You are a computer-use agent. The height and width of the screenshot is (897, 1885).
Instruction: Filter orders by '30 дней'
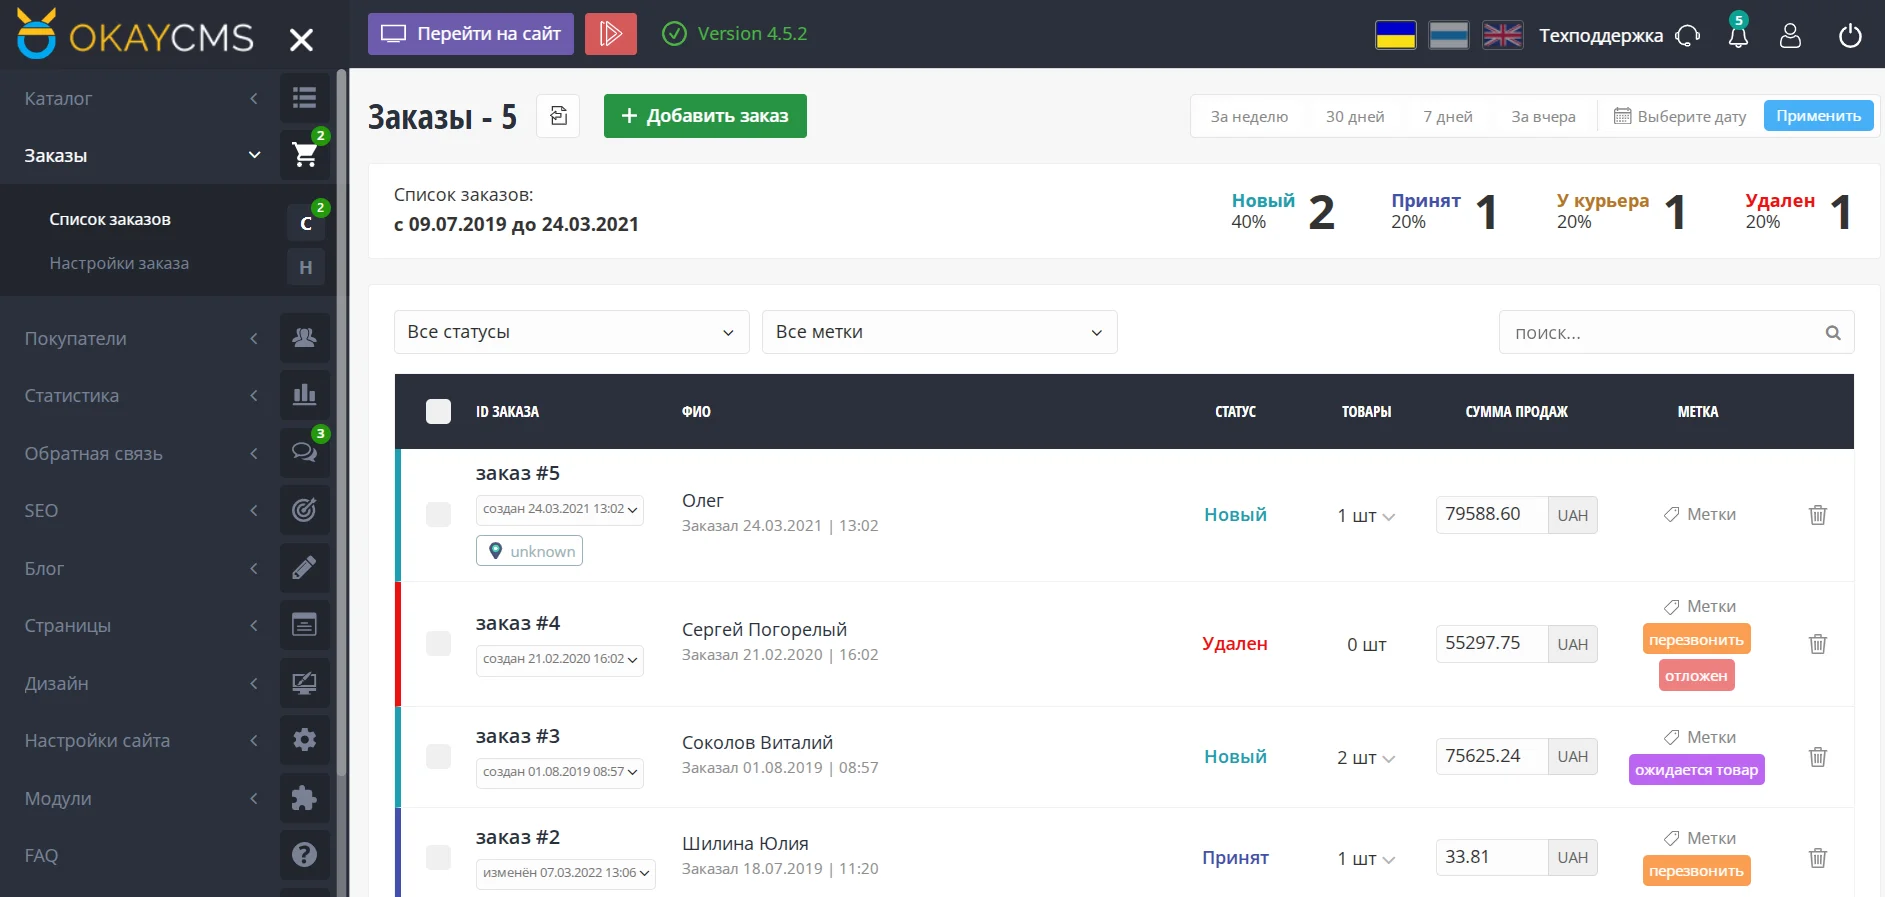tap(1355, 117)
